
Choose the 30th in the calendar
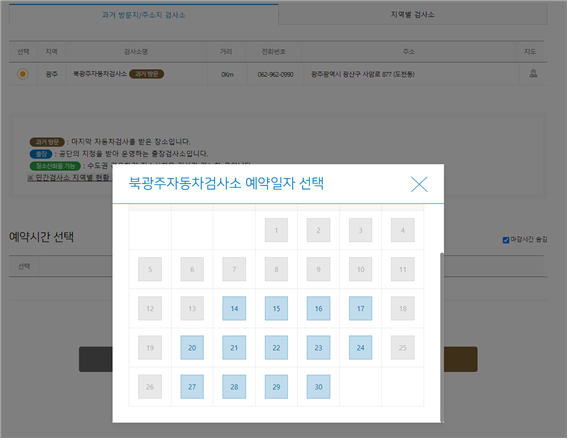tap(319, 388)
